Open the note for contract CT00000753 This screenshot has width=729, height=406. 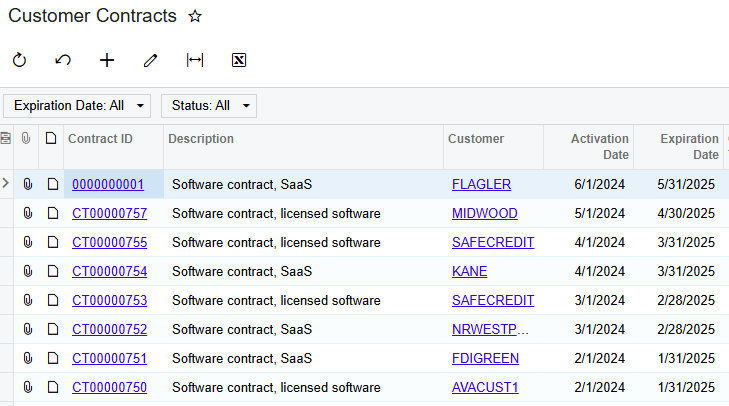pyautogui.click(x=53, y=300)
